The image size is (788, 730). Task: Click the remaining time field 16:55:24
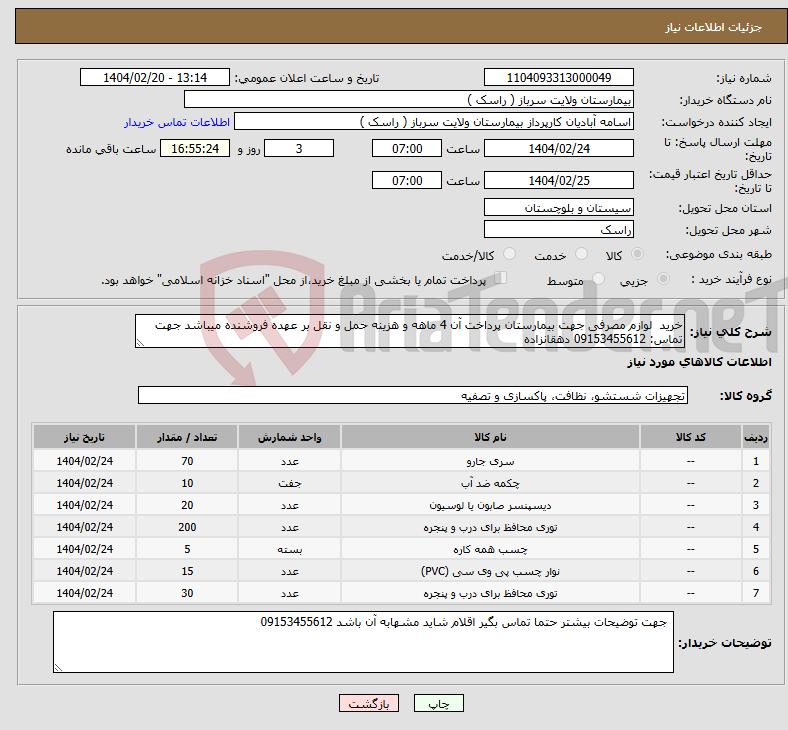pyautogui.click(x=195, y=149)
